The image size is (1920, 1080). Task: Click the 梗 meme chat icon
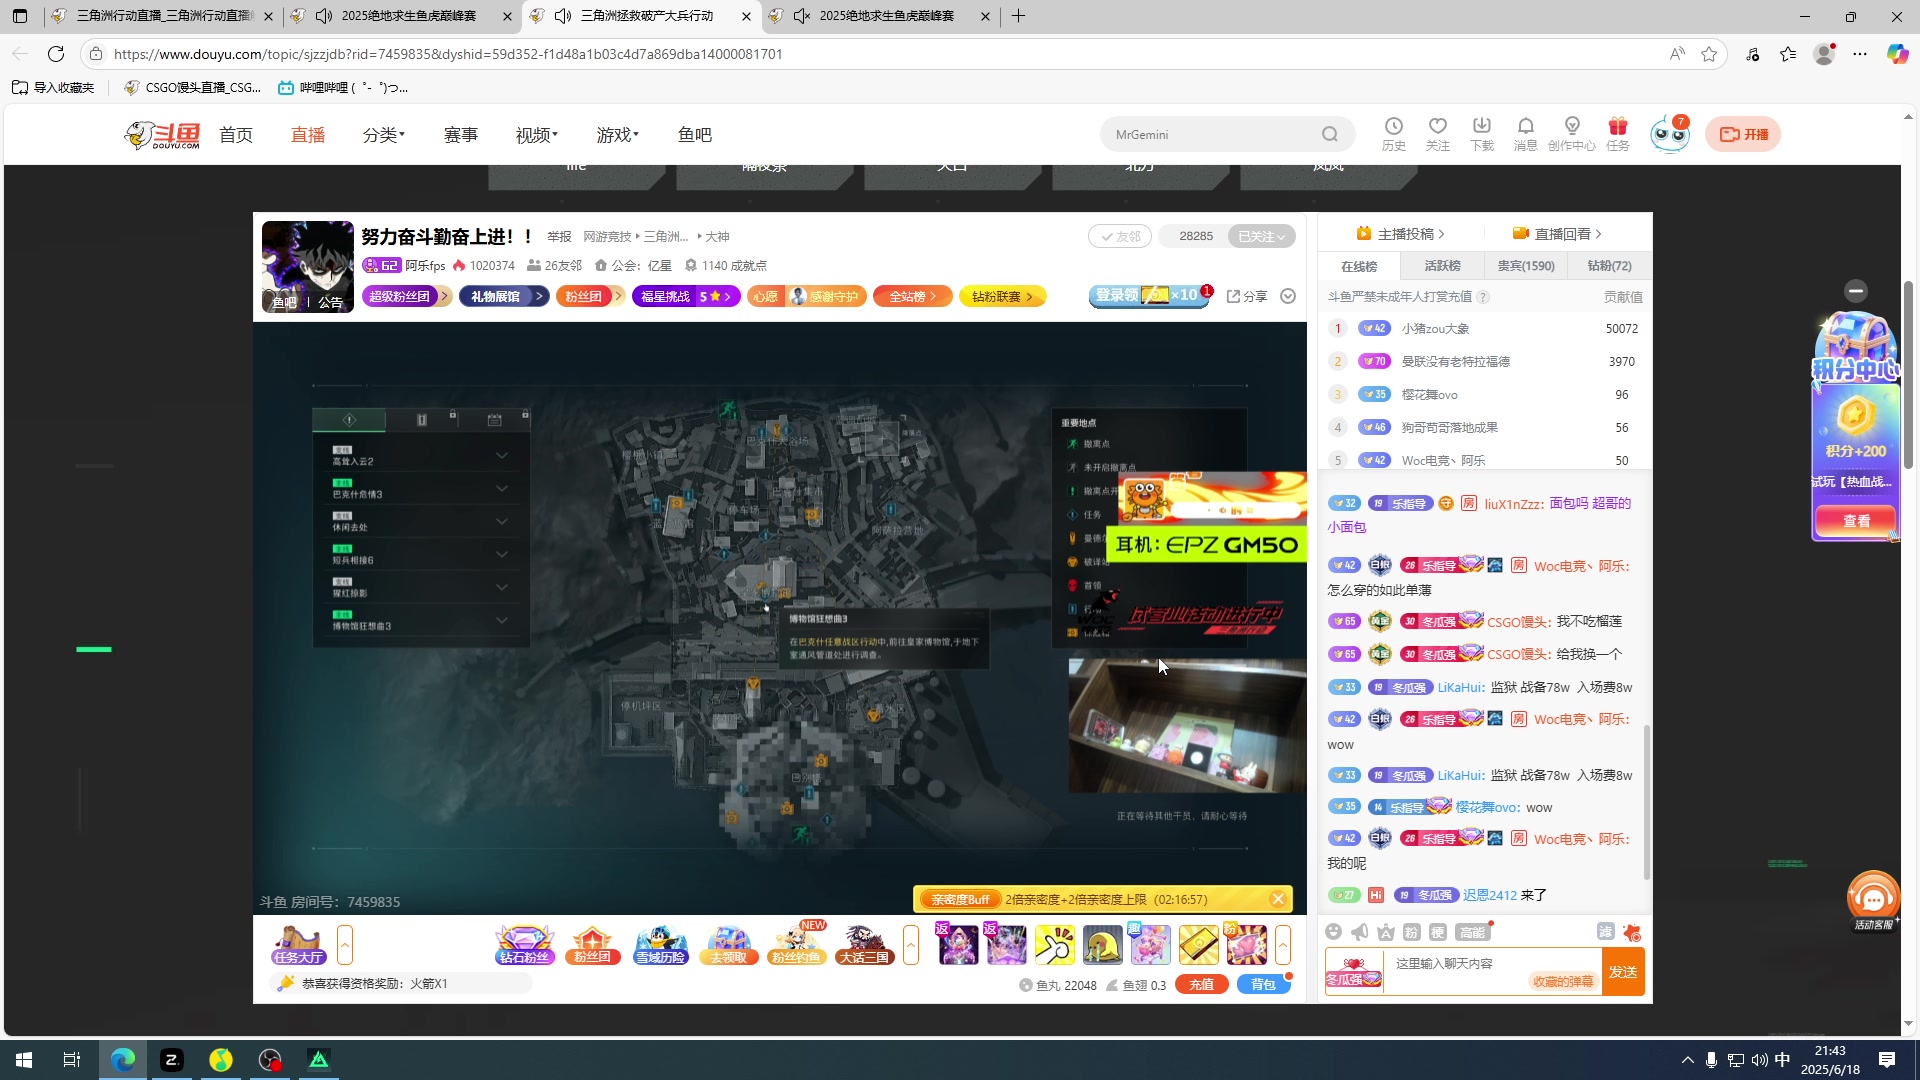(1437, 932)
